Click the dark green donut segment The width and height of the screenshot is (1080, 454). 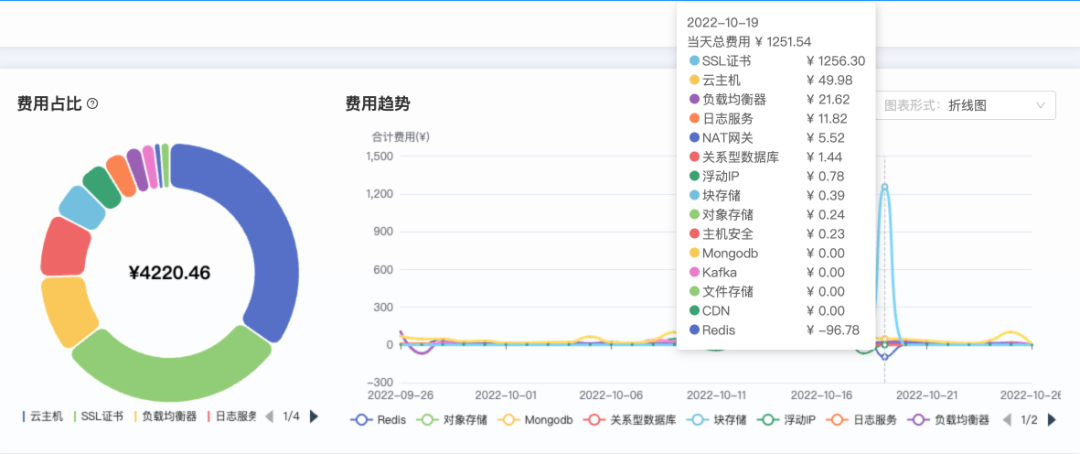click(103, 187)
